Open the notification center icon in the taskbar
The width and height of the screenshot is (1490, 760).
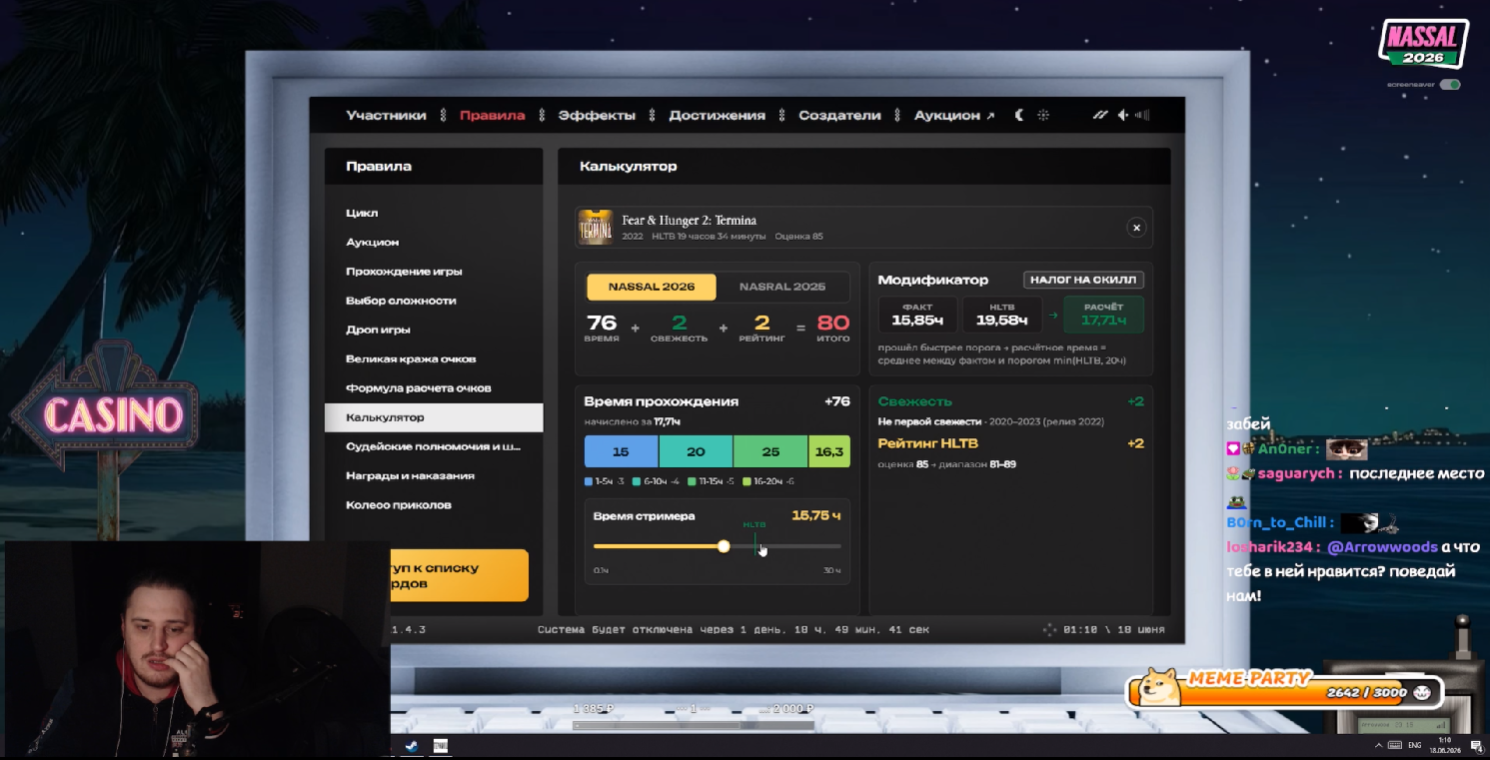(x=1475, y=746)
